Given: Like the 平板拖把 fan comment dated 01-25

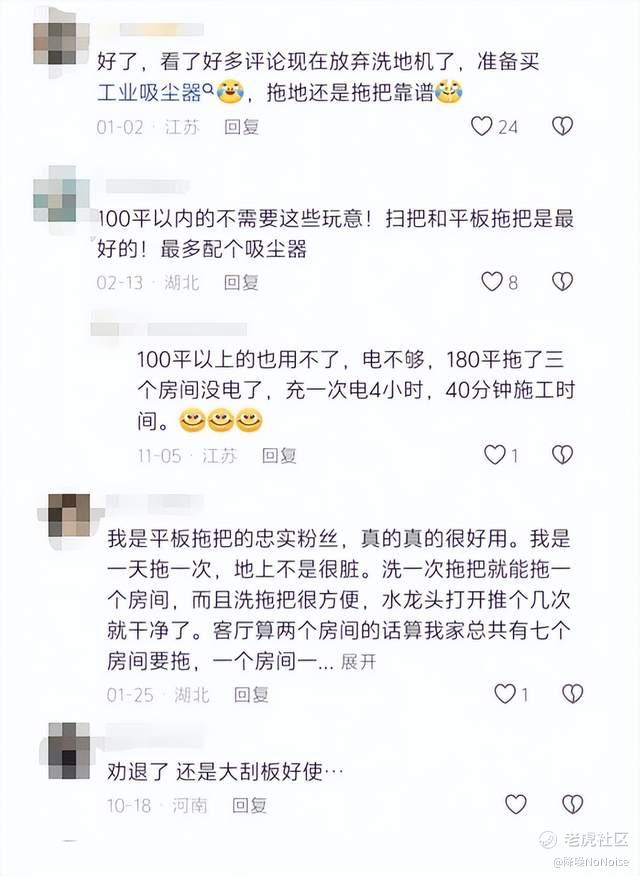Looking at the screenshot, I should click(x=505, y=694).
